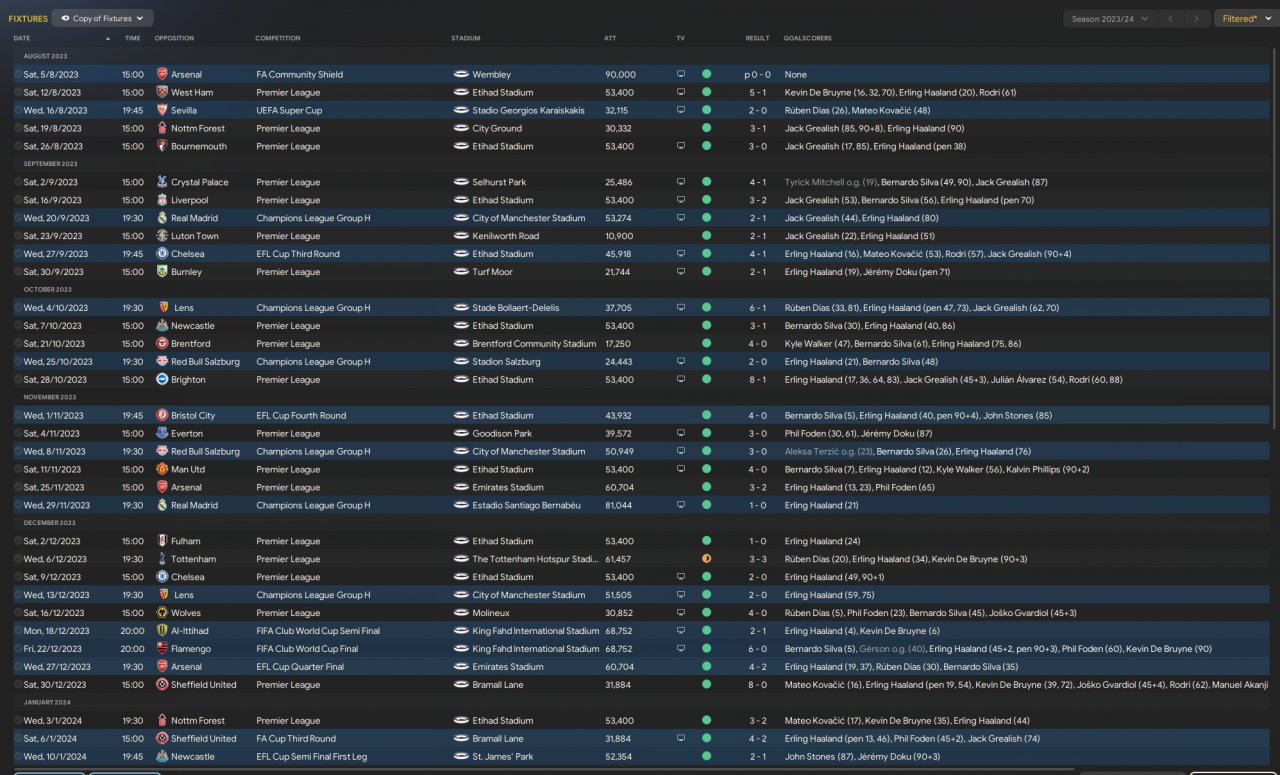1280x775 pixels.
Task: Sort by the STADIUM column header
Action: [x=466, y=38]
